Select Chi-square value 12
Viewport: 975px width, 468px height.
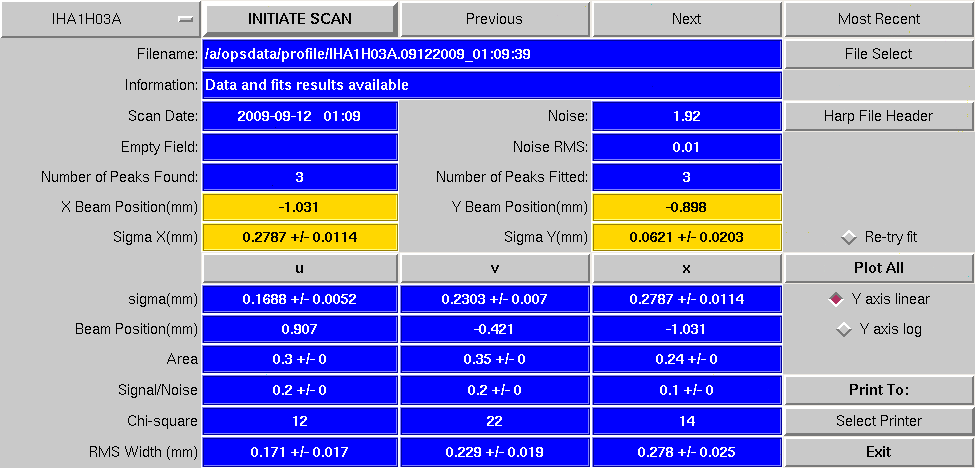(300, 421)
